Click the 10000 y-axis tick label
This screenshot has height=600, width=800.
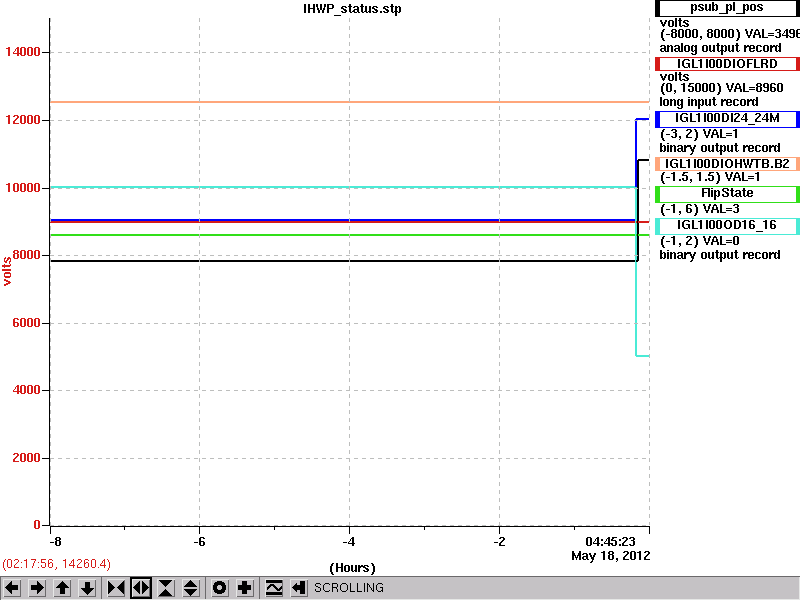[x=22, y=188]
